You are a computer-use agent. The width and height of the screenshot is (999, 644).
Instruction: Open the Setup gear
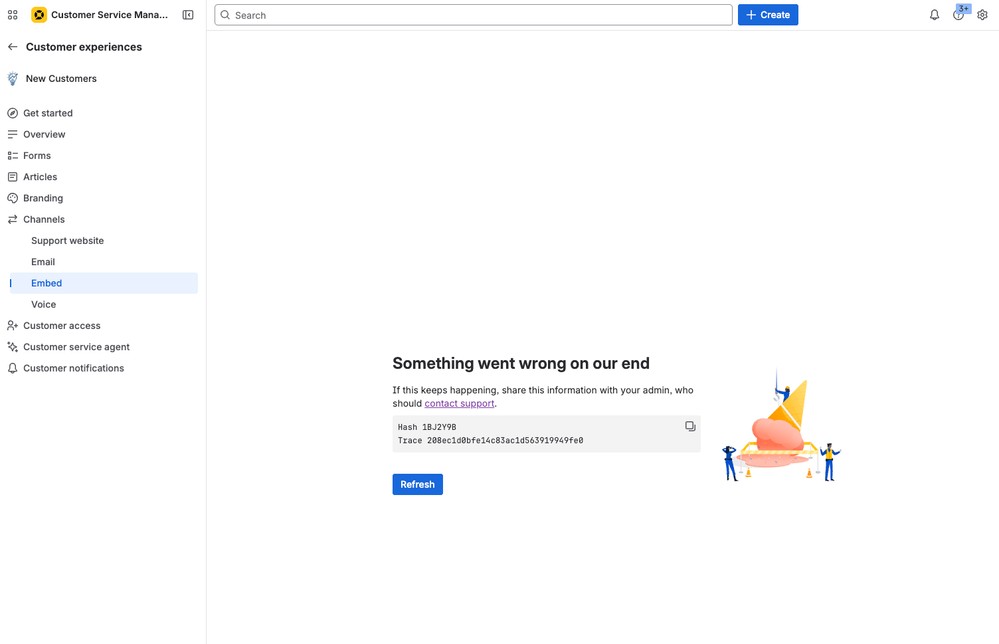click(983, 14)
